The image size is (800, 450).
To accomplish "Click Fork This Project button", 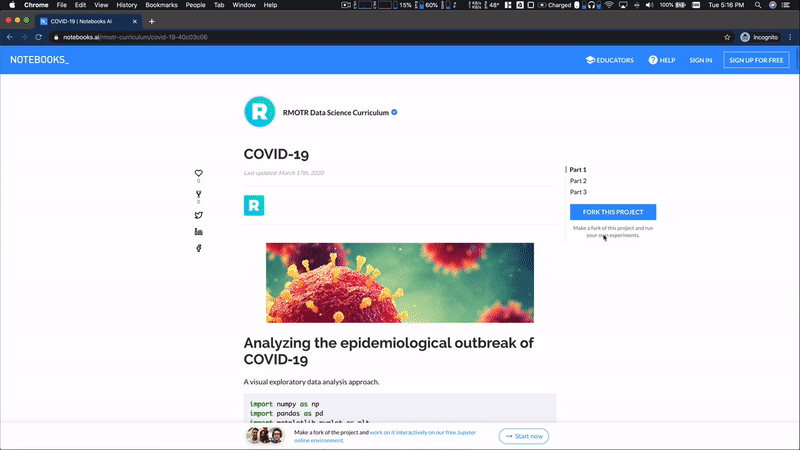I will tap(613, 212).
